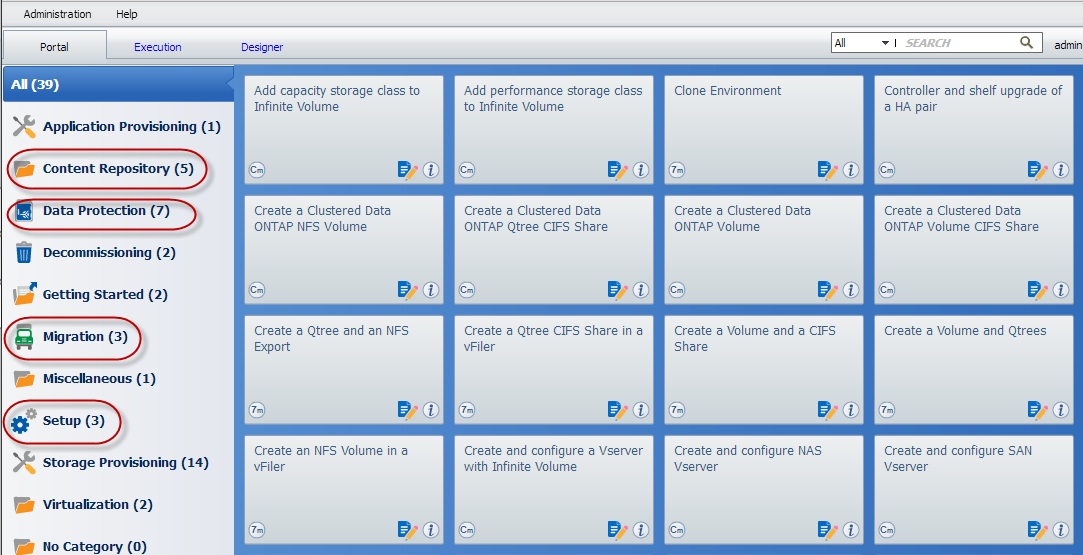1083x555 pixels.
Task: Click the Miscellaneous folder icon
Action: tap(24, 379)
